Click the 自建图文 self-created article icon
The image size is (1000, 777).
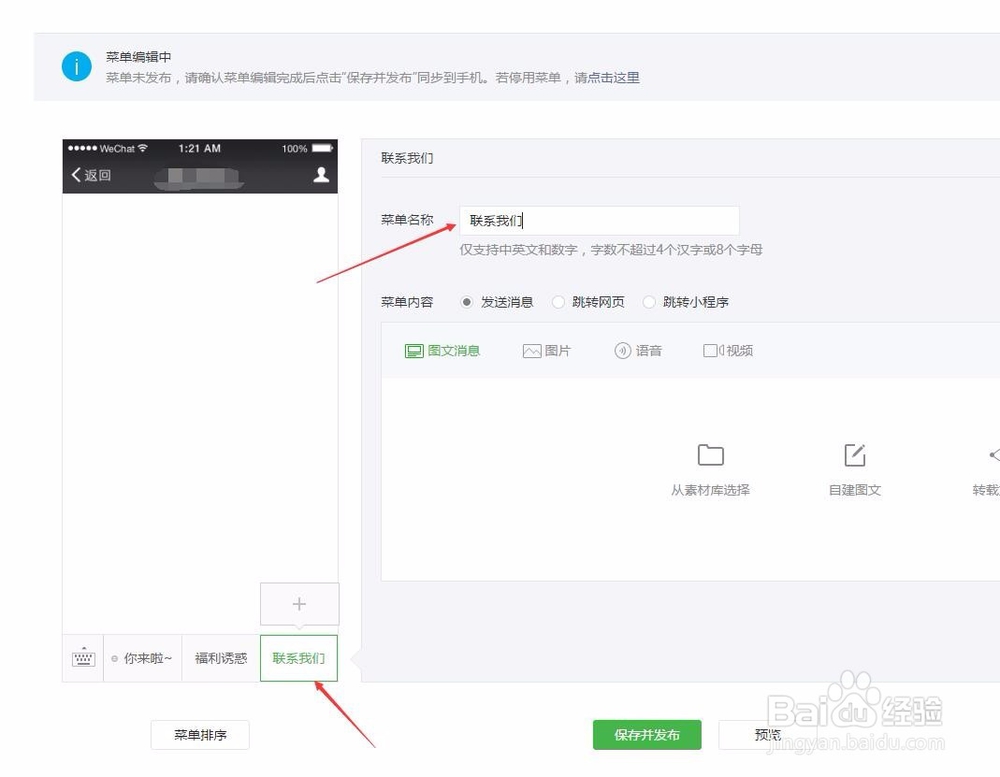(x=854, y=455)
